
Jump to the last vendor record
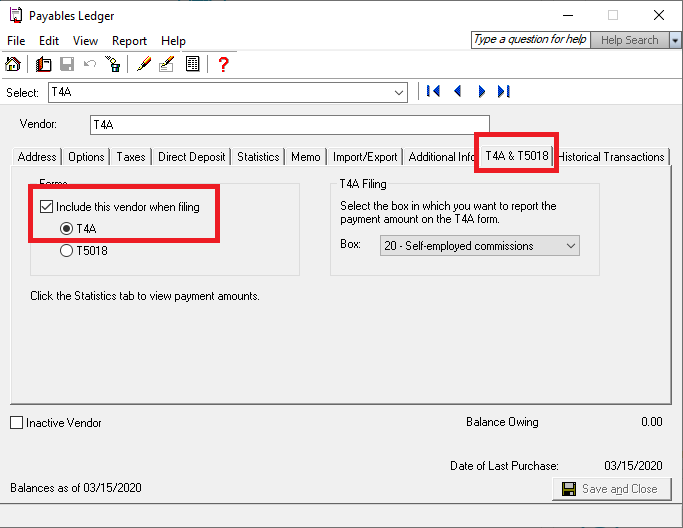(x=504, y=91)
